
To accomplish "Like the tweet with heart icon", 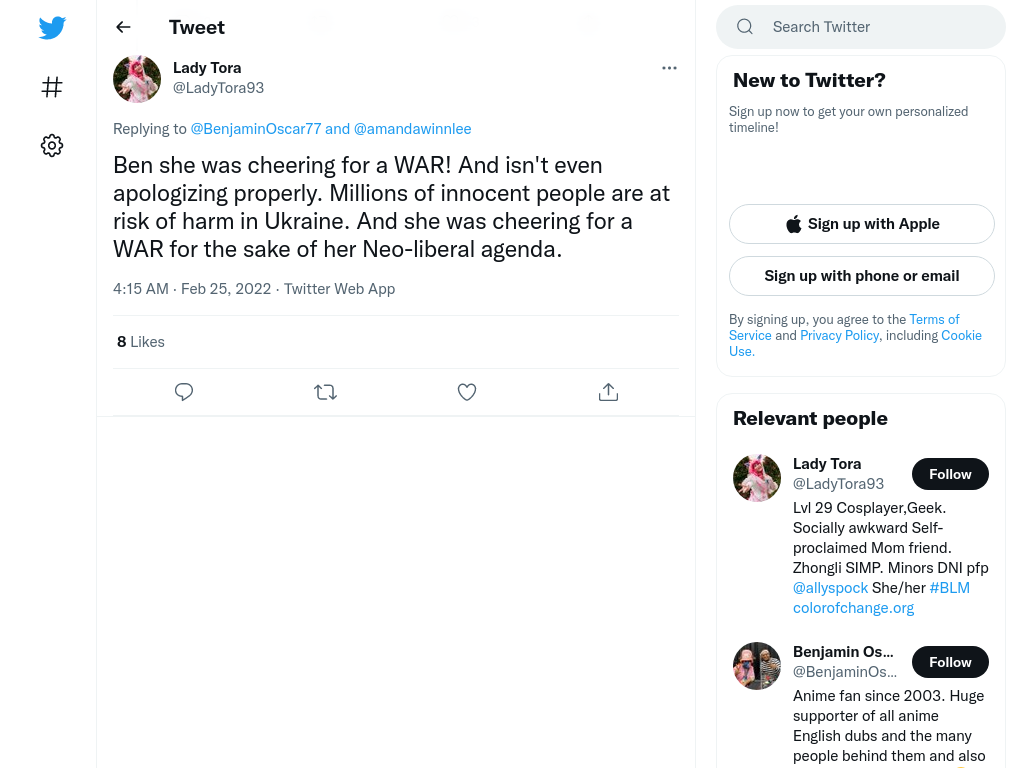I will pyautogui.click(x=467, y=392).
